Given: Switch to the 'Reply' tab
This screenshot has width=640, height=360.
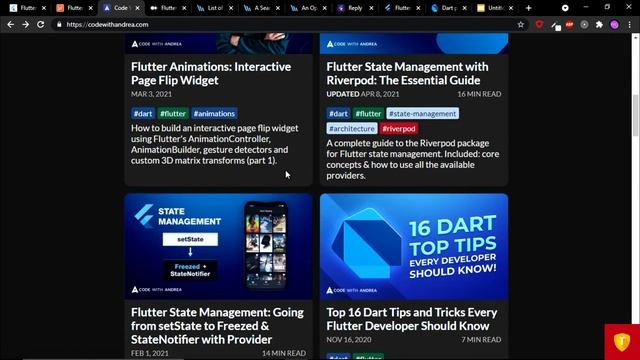Looking at the screenshot, I should click(355, 8).
